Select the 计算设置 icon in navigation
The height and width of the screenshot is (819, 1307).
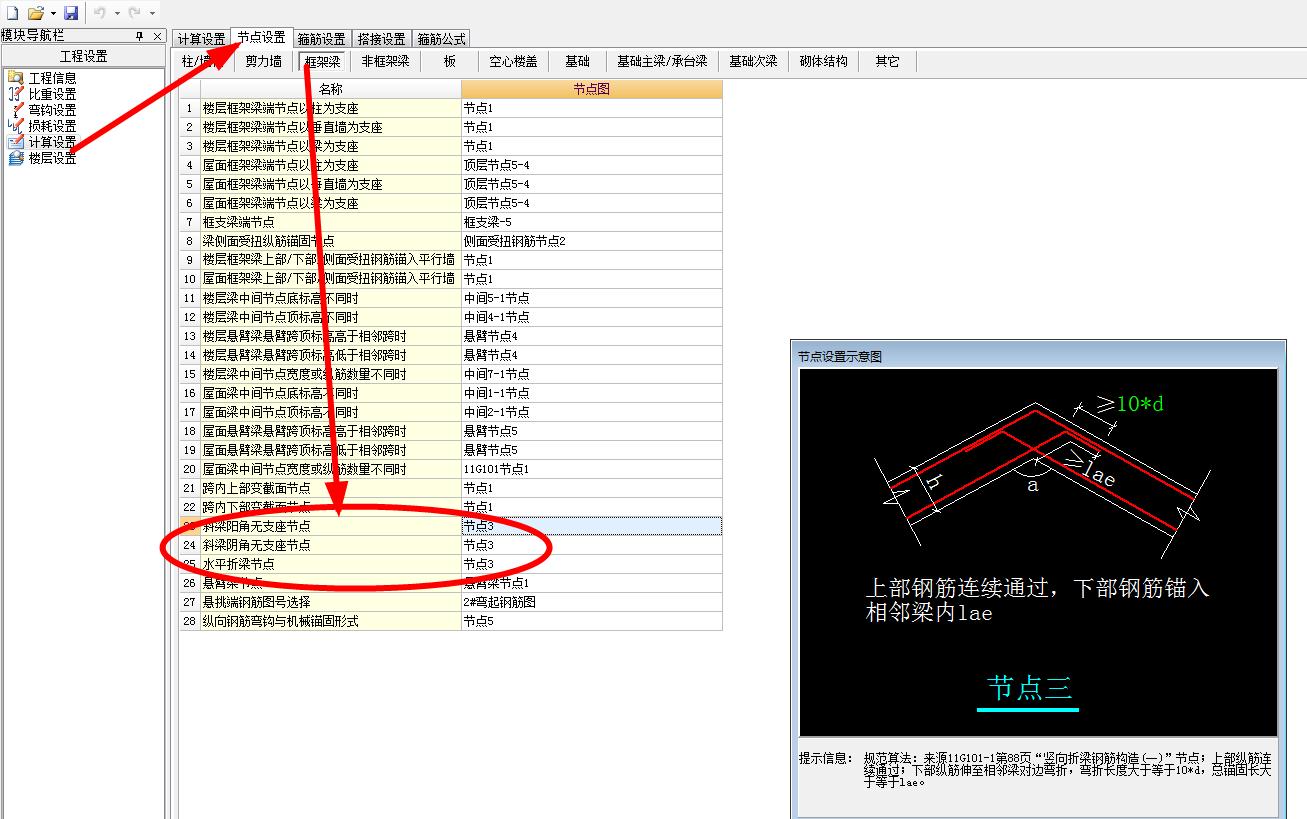pyautogui.click(x=15, y=141)
